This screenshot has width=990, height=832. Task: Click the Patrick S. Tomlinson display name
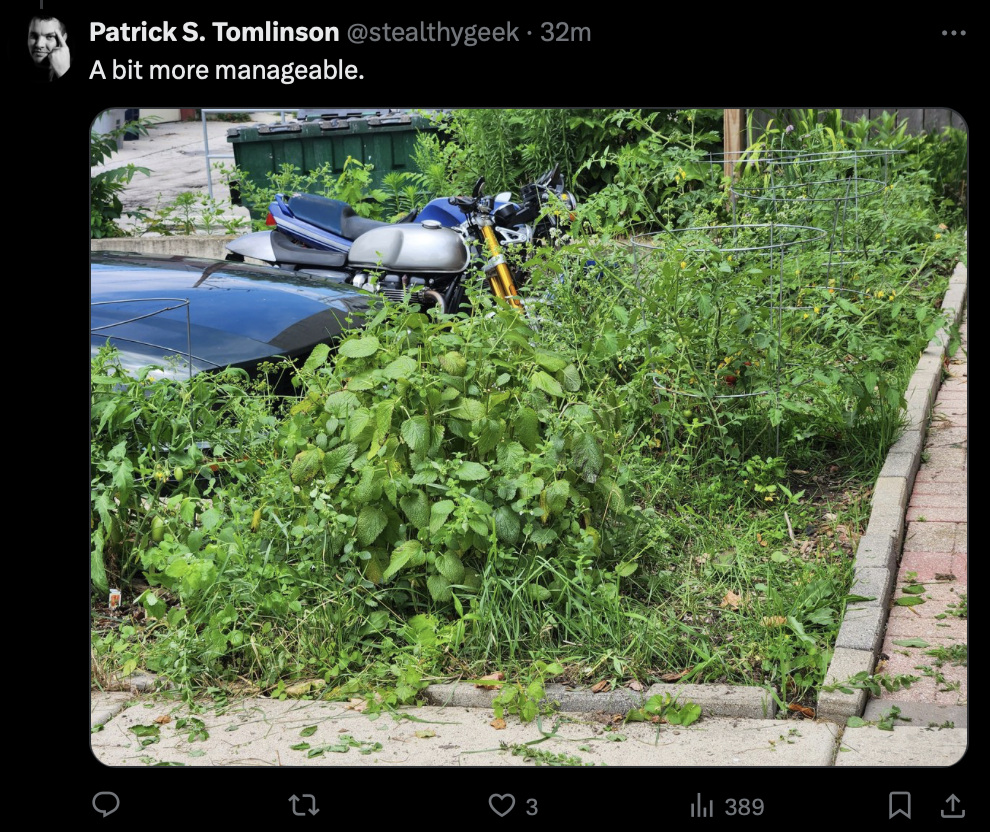click(x=214, y=32)
